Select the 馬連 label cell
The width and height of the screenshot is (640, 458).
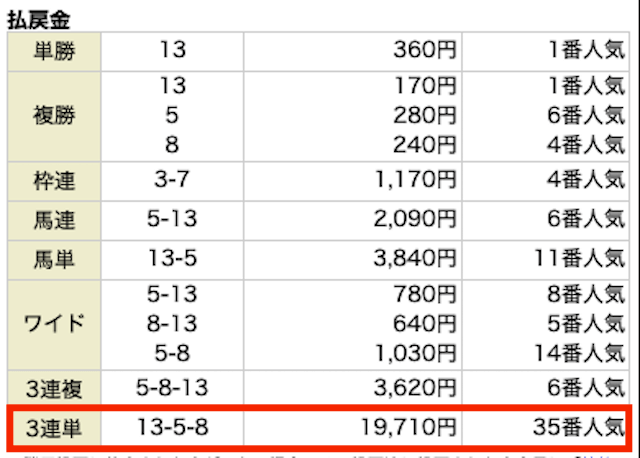[x=54, y=220]
